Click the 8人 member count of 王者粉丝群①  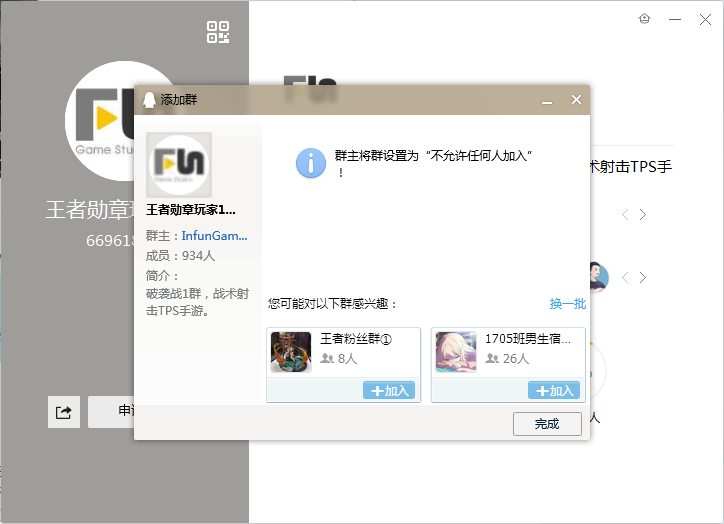[339, 359]
